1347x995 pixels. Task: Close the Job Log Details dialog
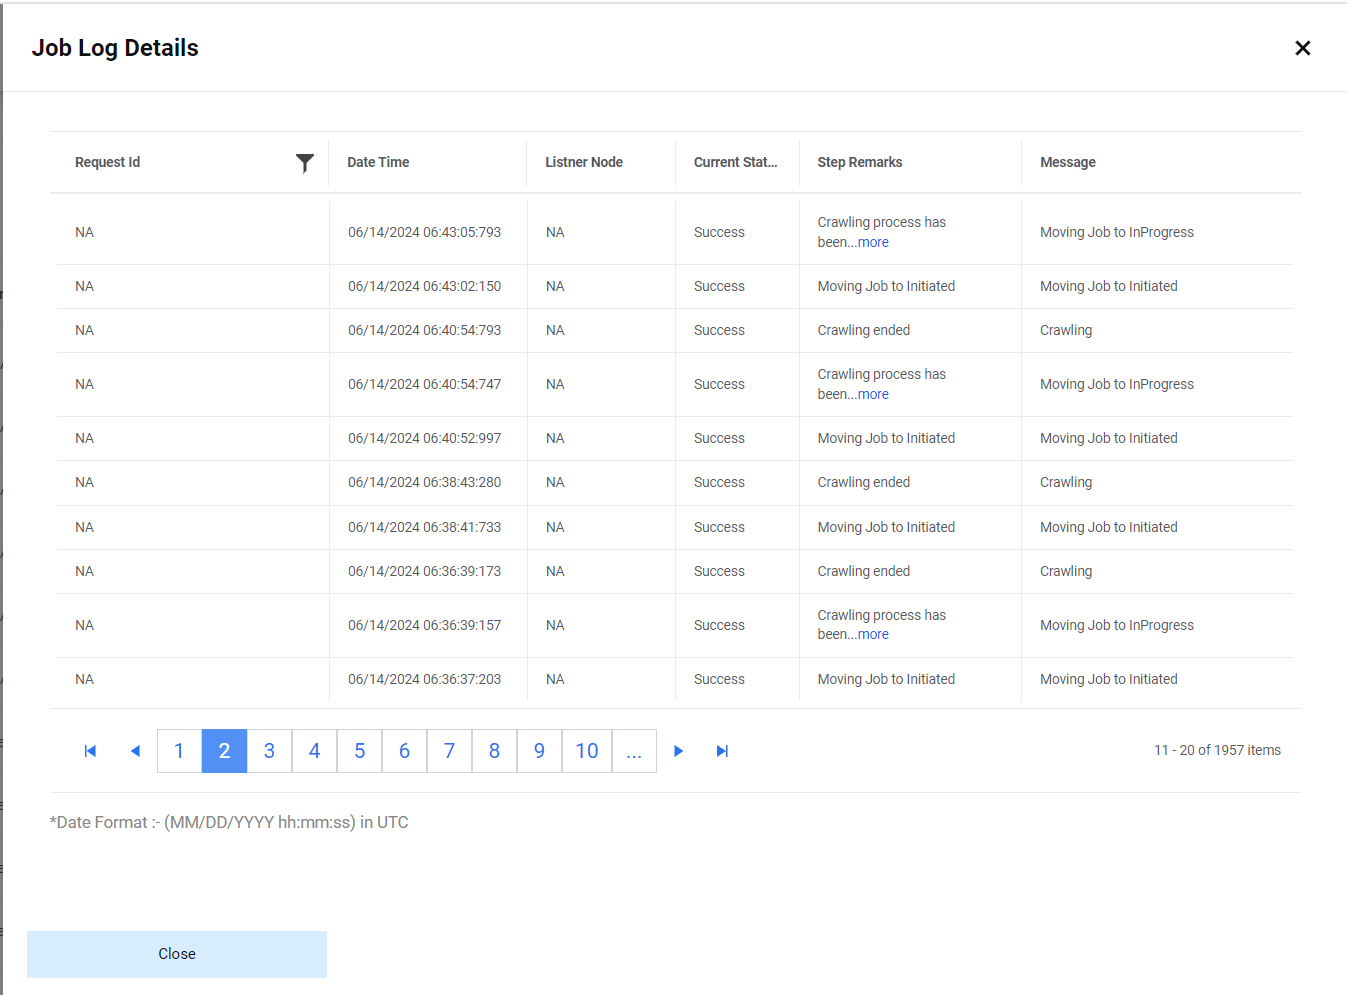tap(1302, 48)
